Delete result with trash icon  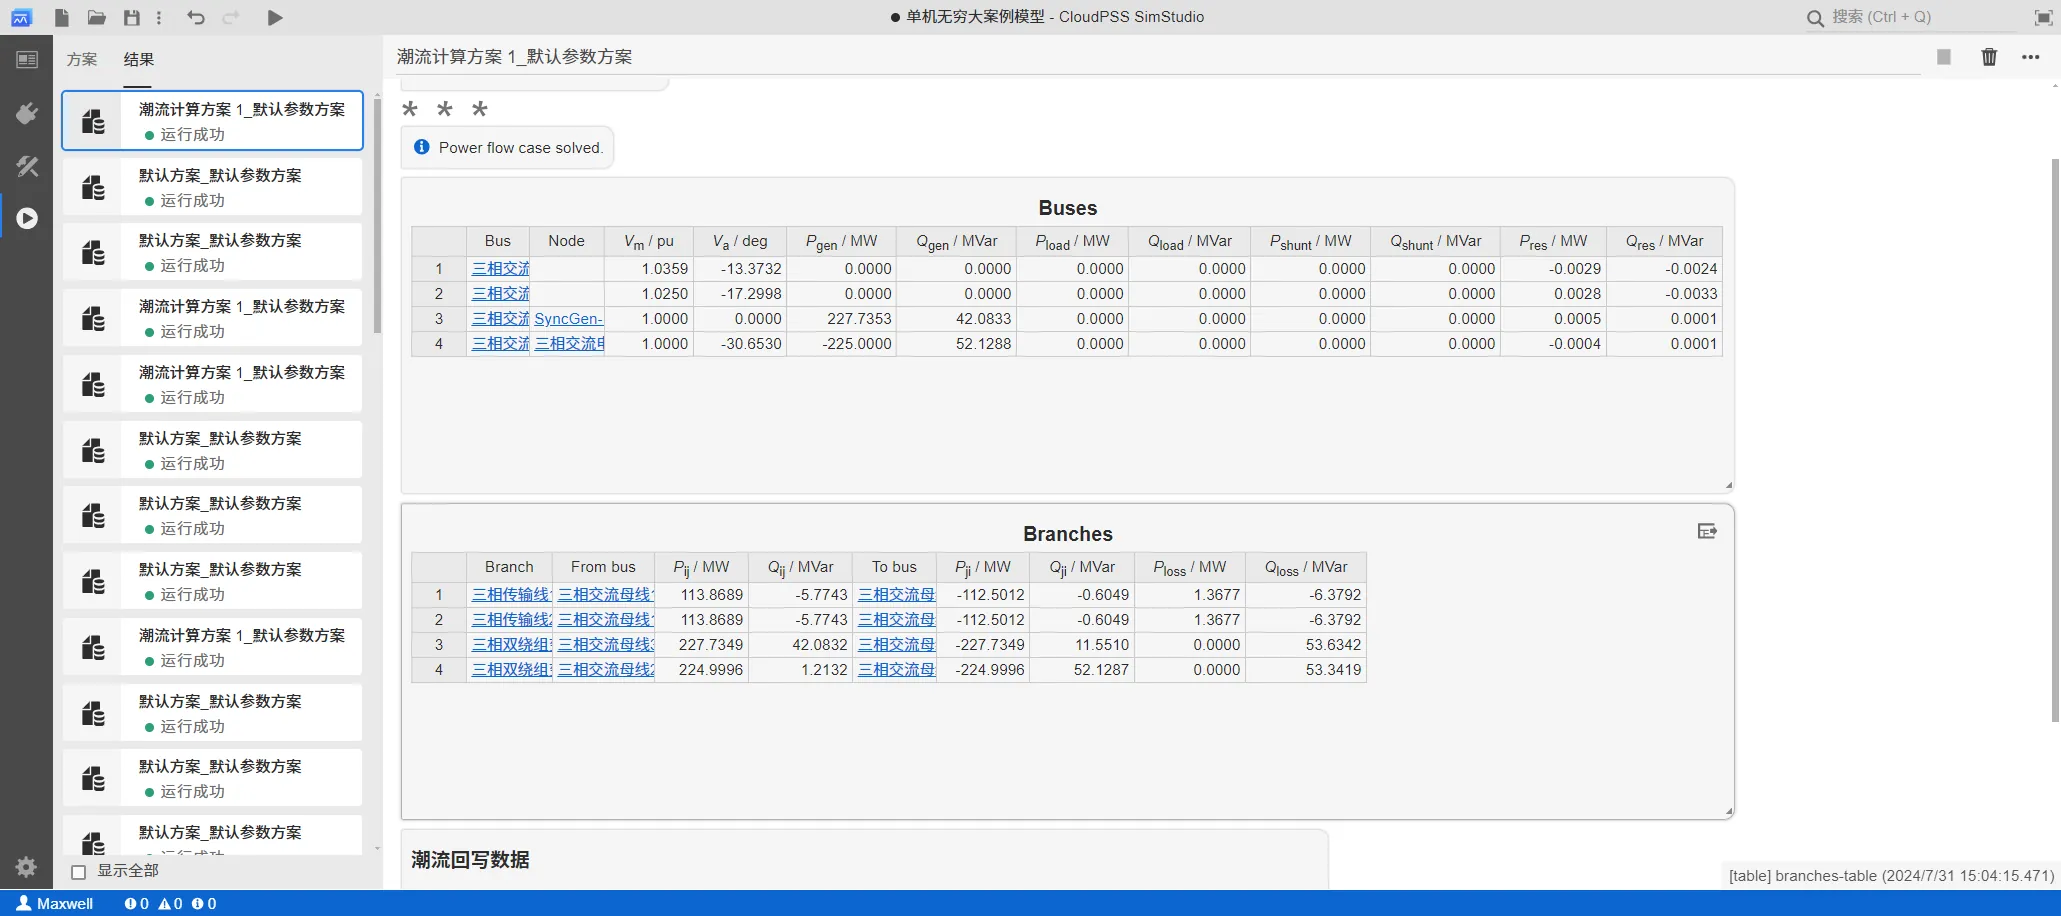(1989, 57)
